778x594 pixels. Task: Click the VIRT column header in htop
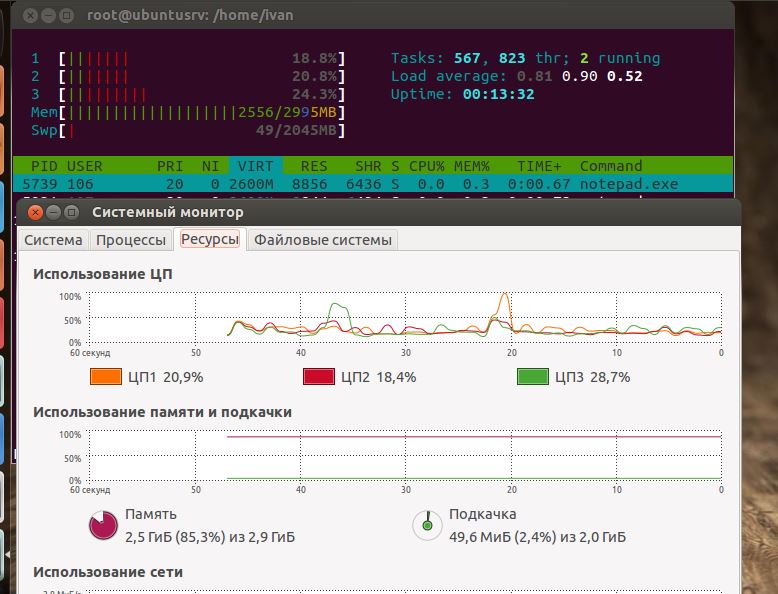(255, 166)
